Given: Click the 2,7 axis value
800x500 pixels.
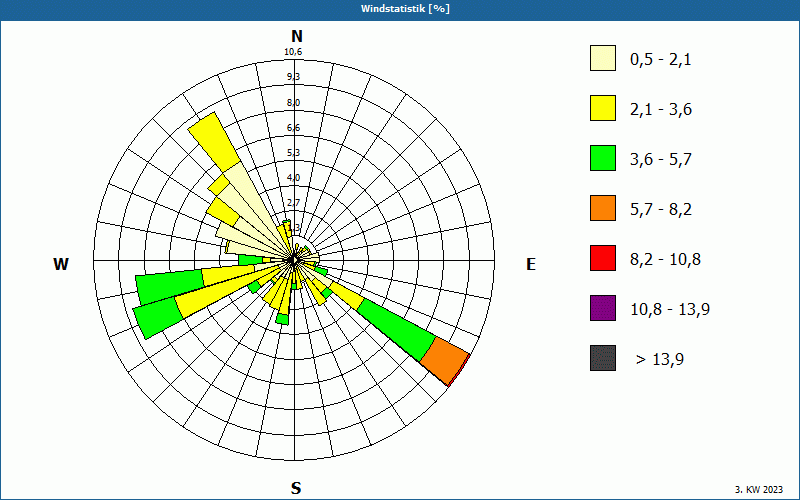Looking at the screenshot, I should (293, 203).
